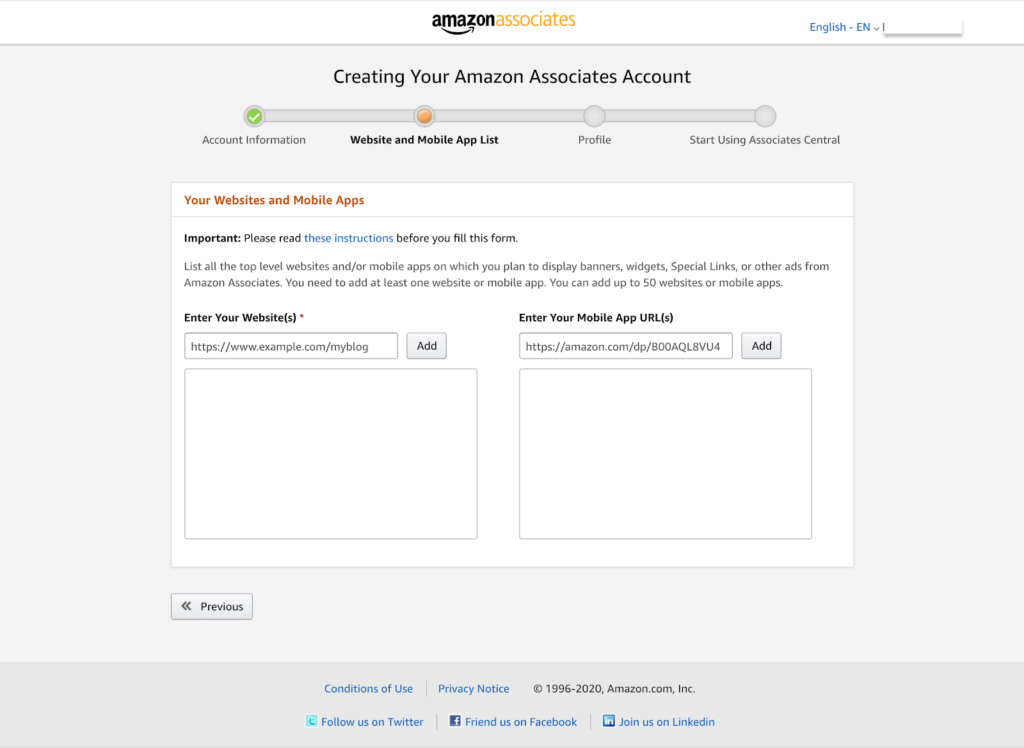The image size is (1024, 748).
Task: Click inside the mobile app URL field
Action: tap(626, 345)
